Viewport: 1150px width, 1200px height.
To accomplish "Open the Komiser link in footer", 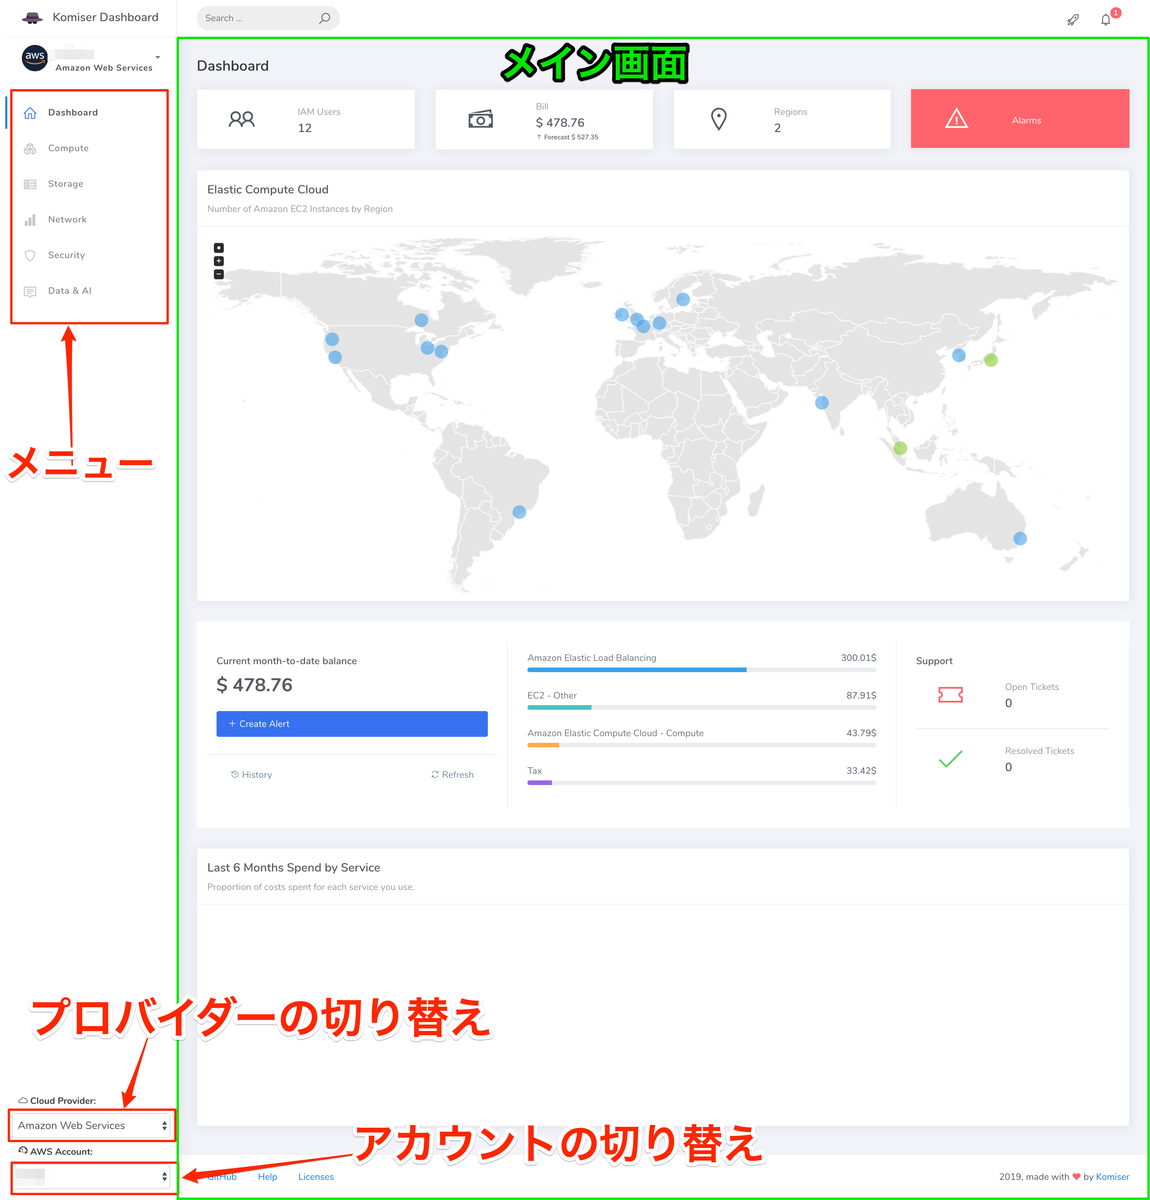I will point(1112,1177).
